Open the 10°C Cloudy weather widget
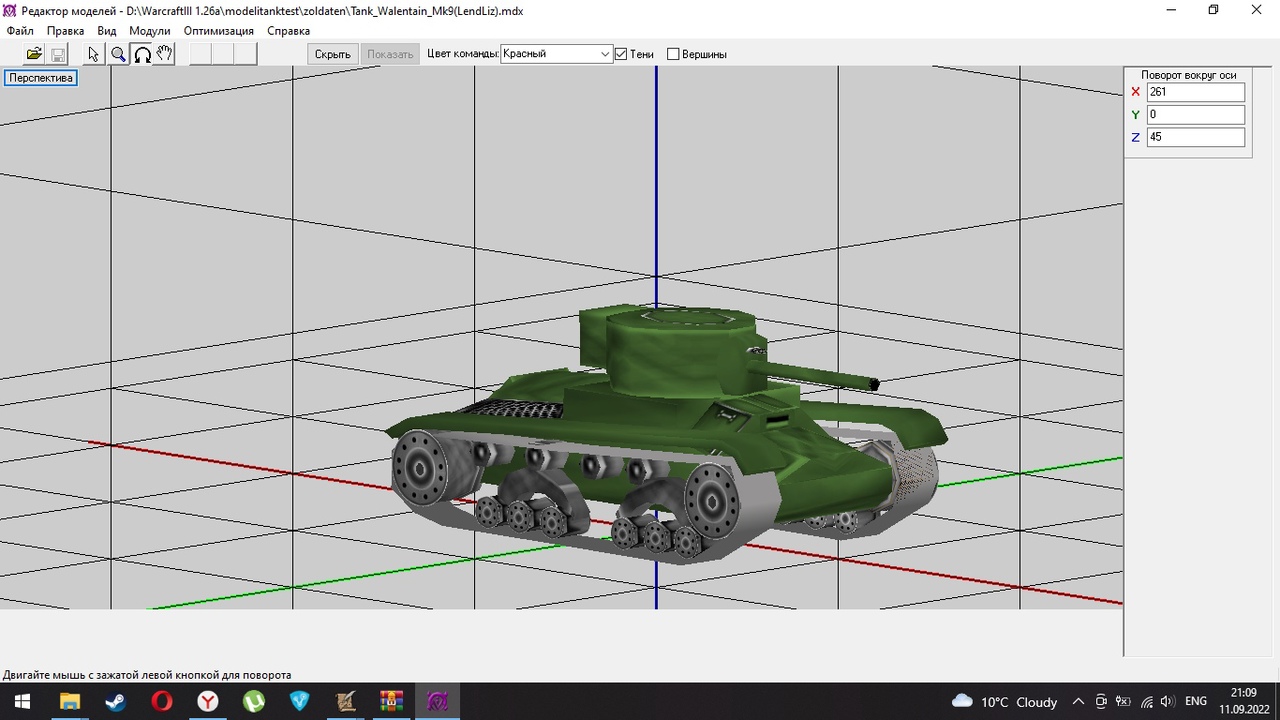The width and height of the screenshot is (1280, 720). pos(1005,702)
